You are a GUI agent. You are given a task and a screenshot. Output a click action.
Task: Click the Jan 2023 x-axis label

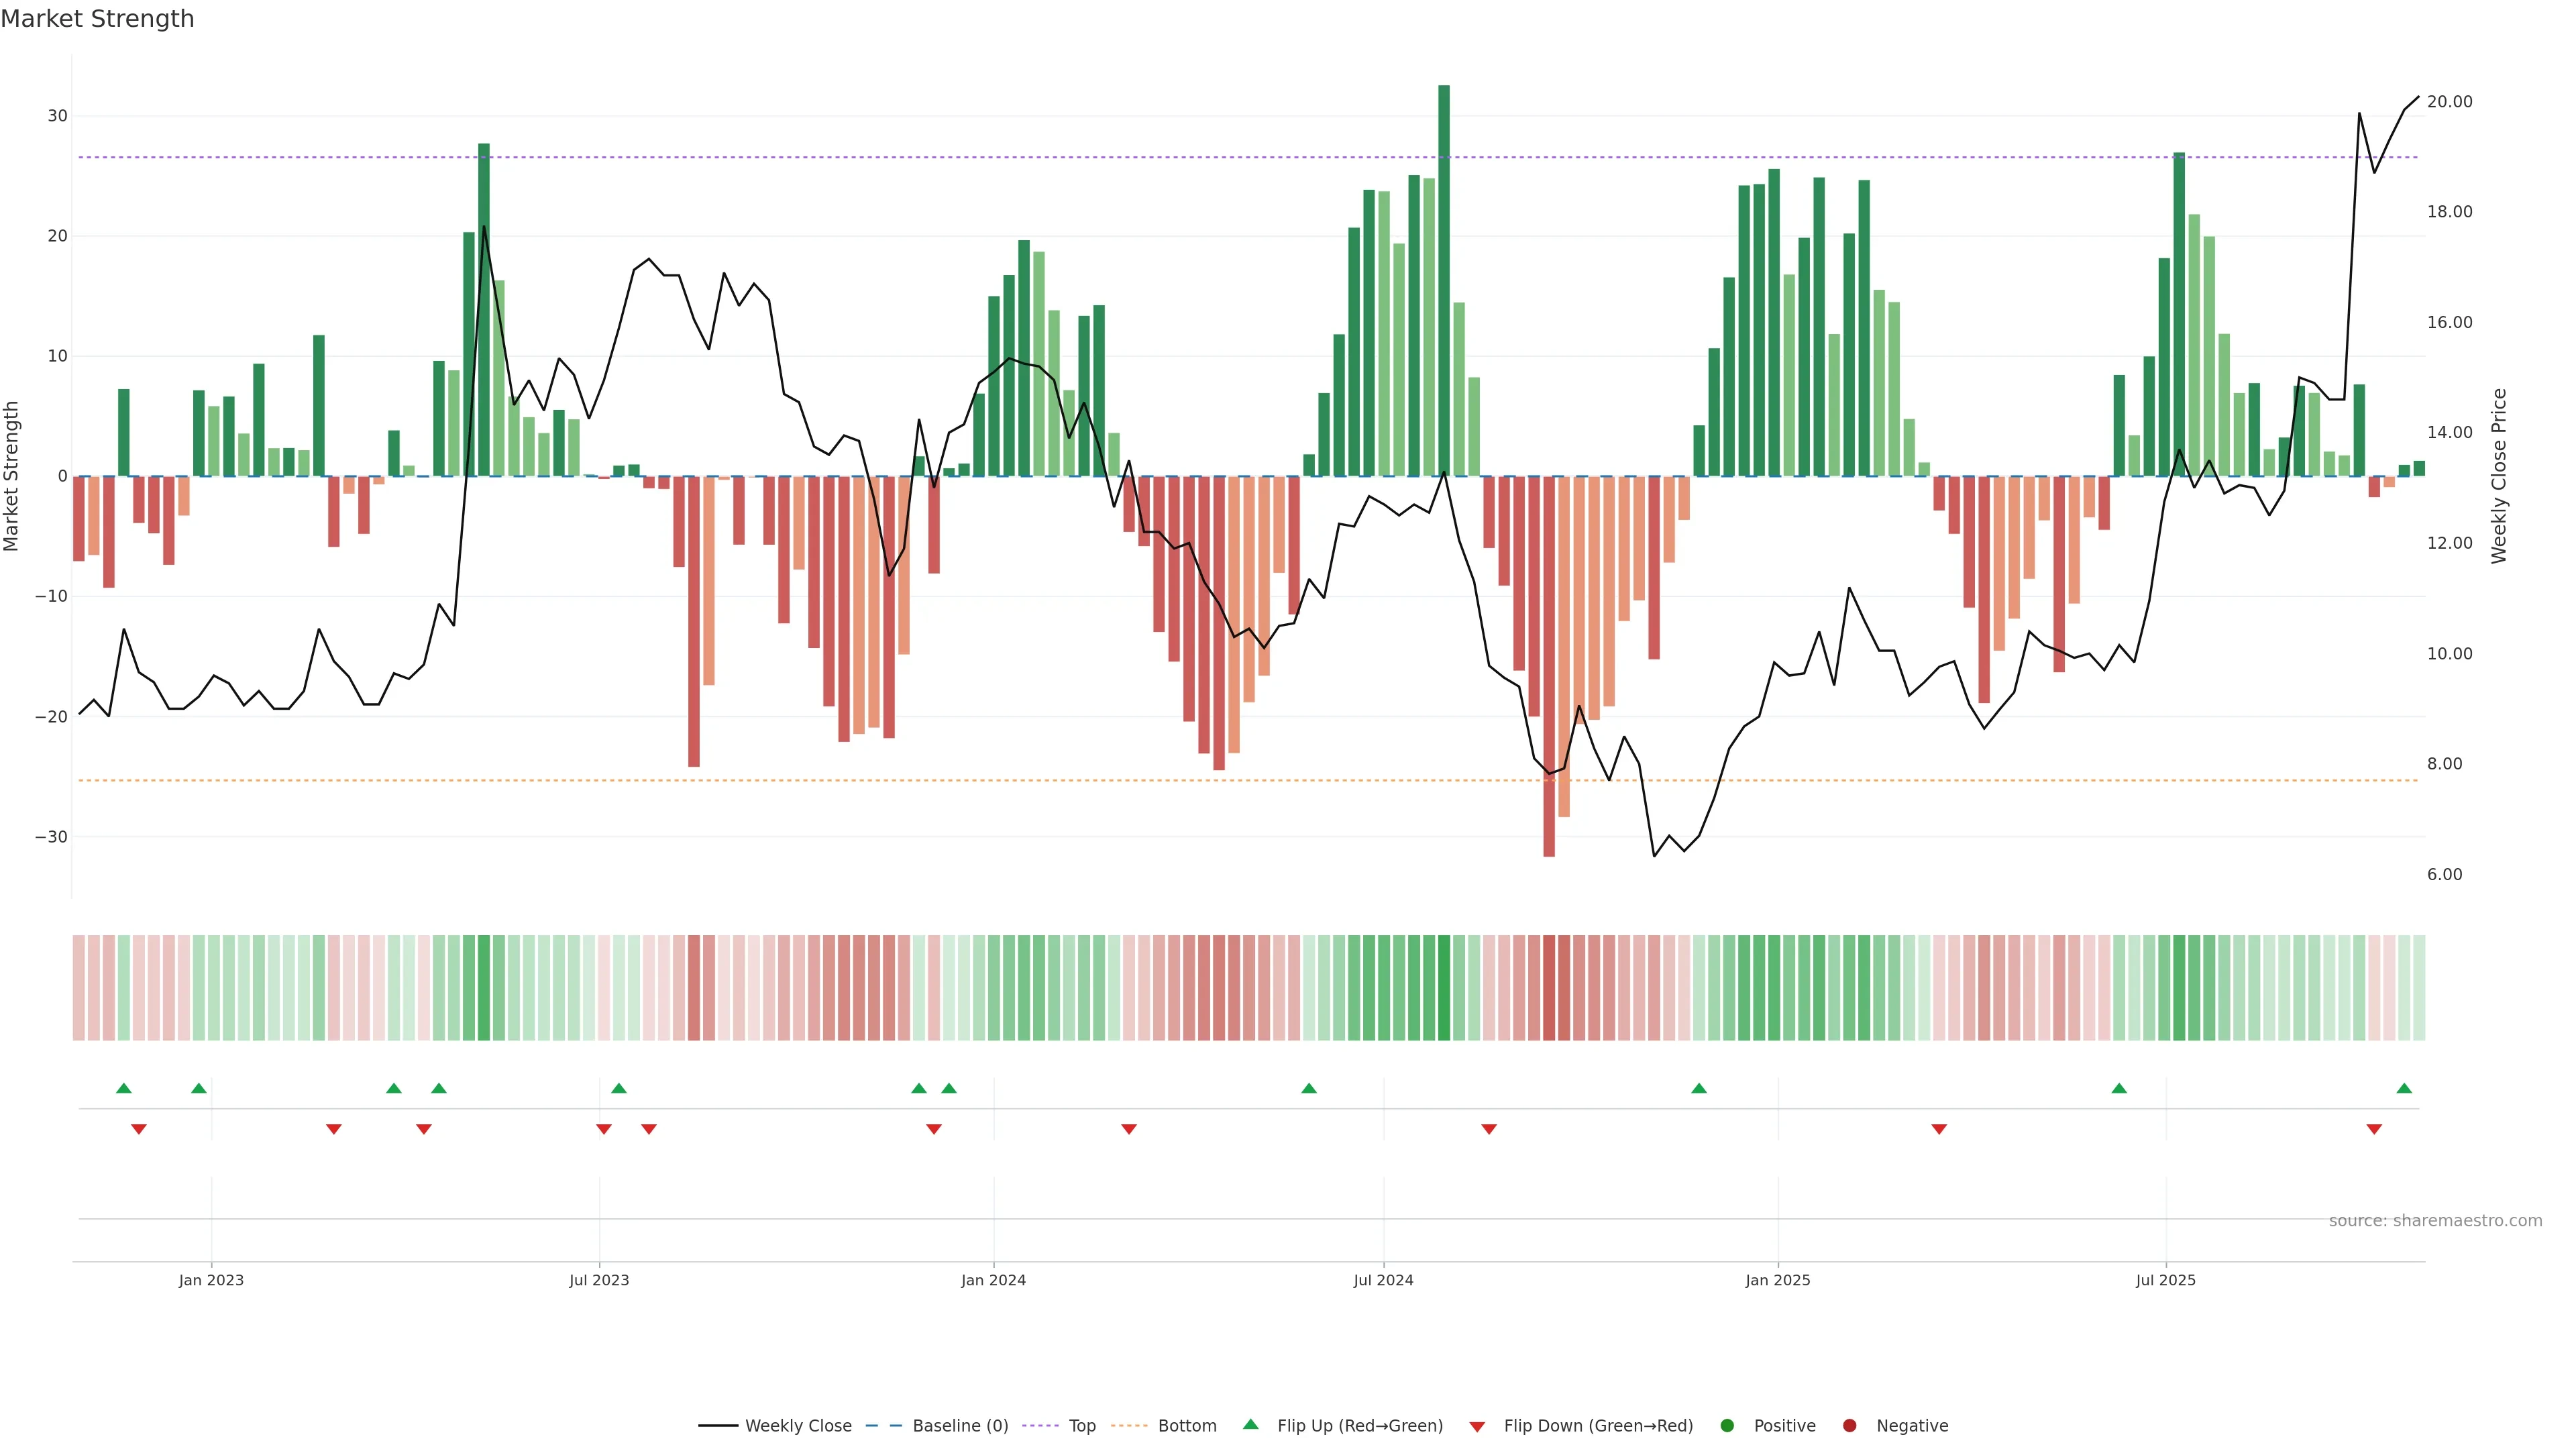click(x=211, y=1280)
